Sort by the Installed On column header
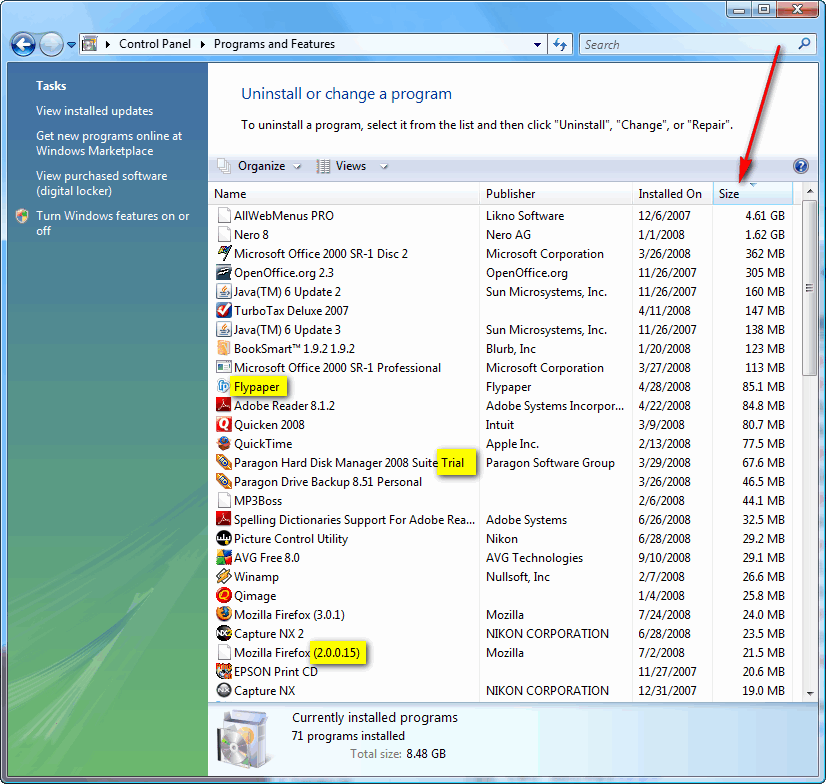826x784 pixels. coord(672,194)
